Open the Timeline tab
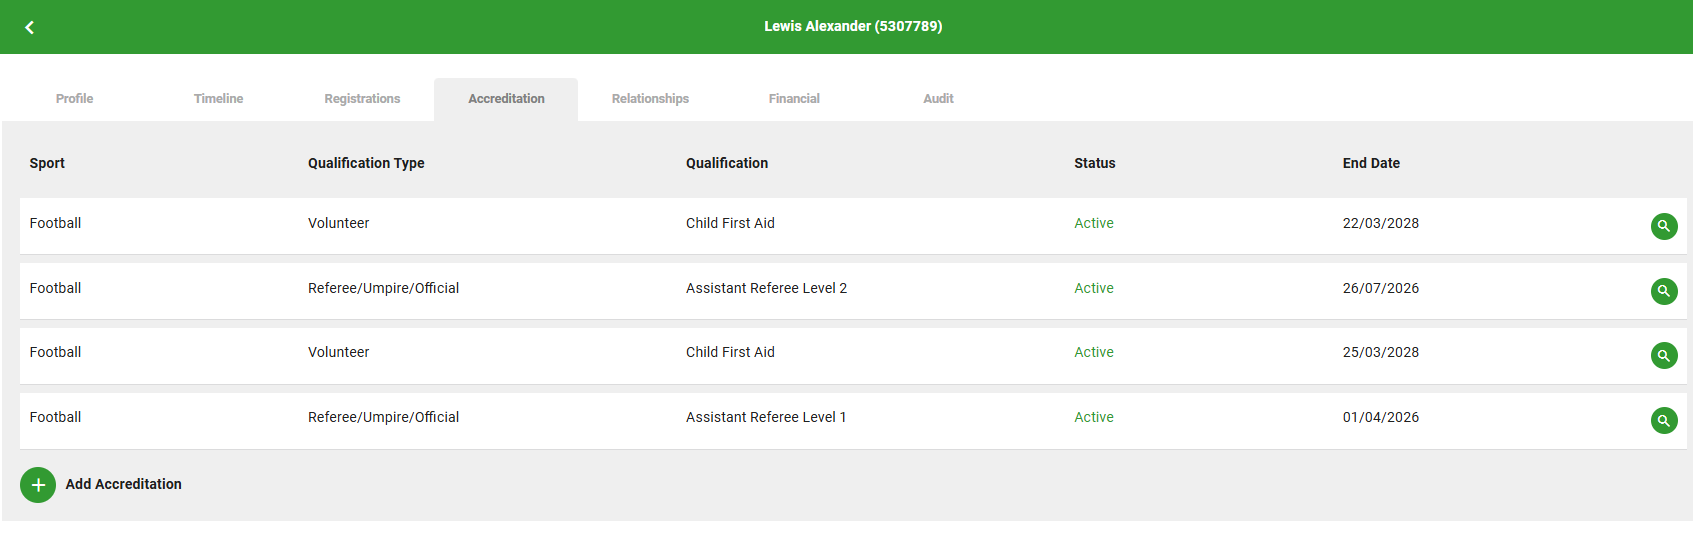 pyautogui.click(x=218, y=99)
